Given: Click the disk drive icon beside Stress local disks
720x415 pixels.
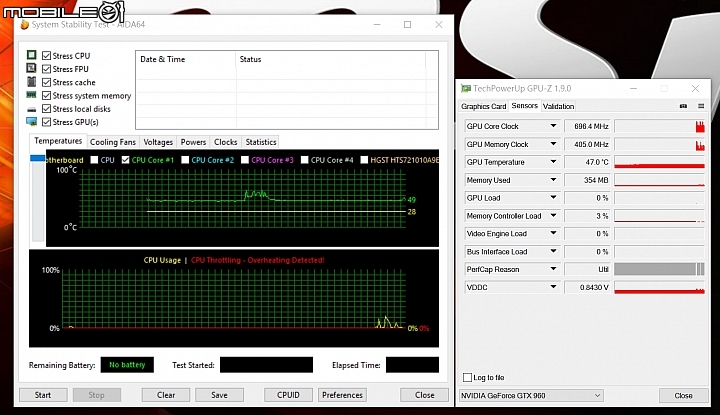Looking at the screenshot, I should point(31,109).
